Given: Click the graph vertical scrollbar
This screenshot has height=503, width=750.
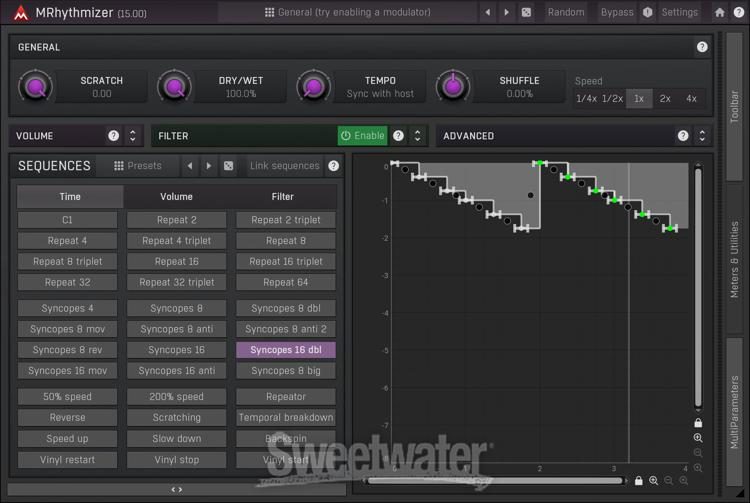Looking at the screenshot, I should click(698, 287).
